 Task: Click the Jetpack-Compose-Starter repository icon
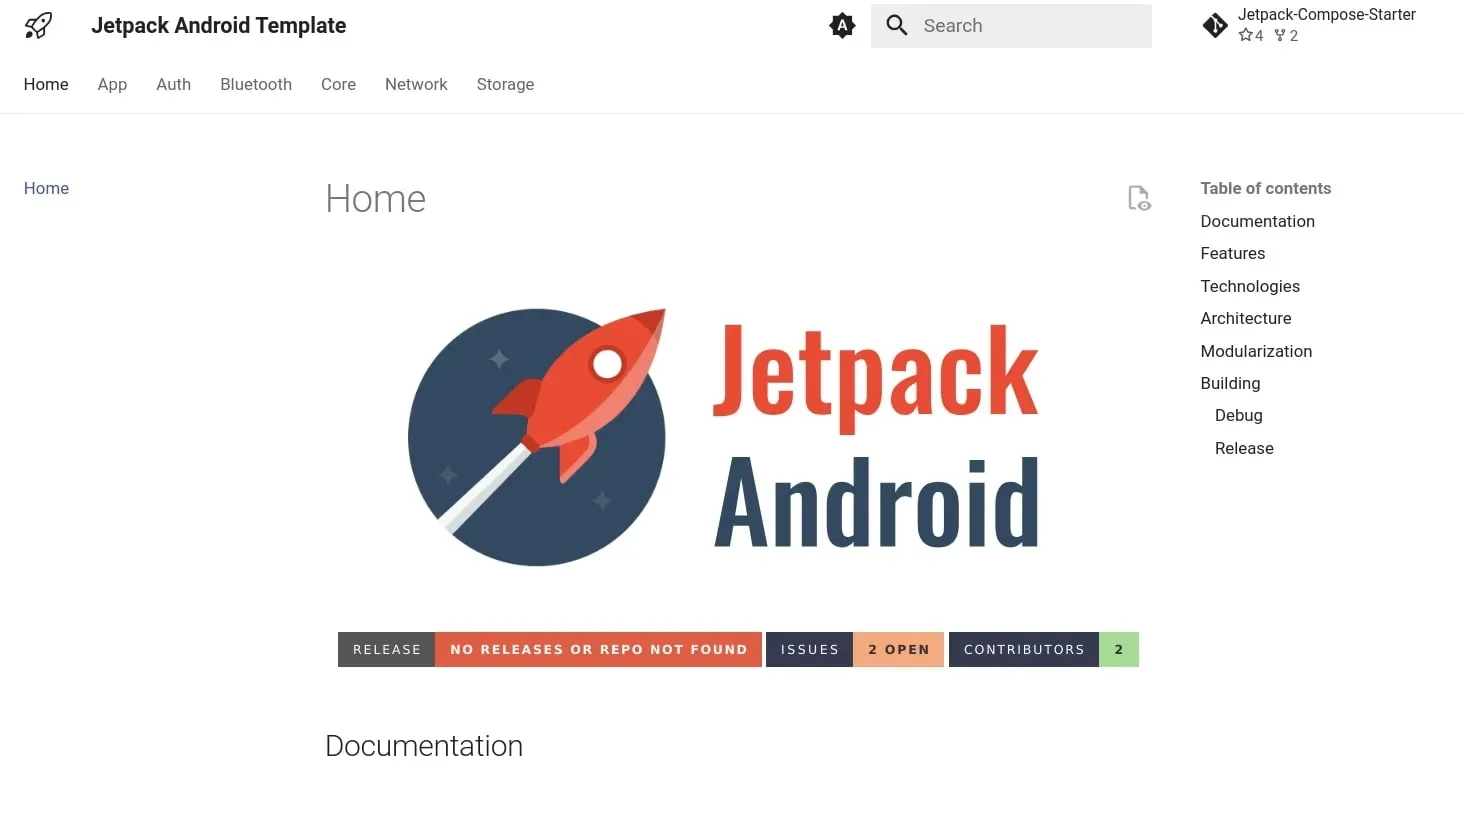coord(1214,25)
